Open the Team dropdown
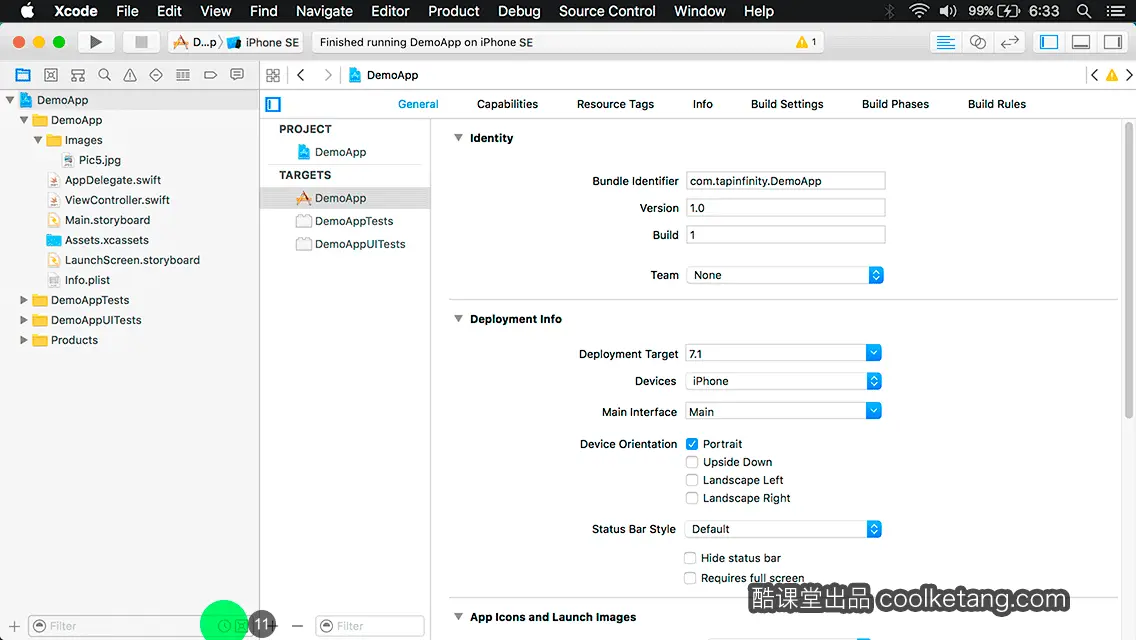The height and width of the screenshot is (640, 1136). coord(785,275)
